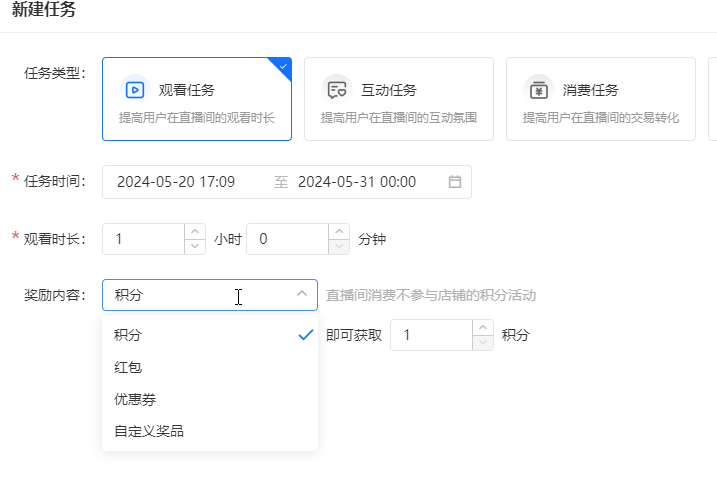Decrease minutes using the down arrow
The width and height of the screenshot is (717, 498).
tap(339, 246)
